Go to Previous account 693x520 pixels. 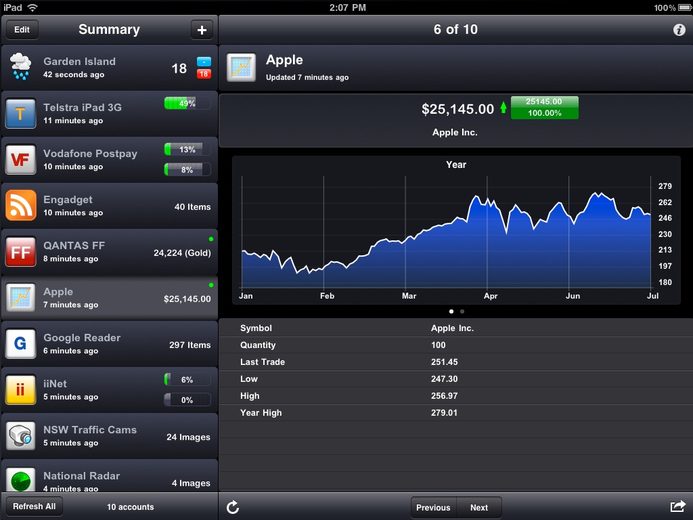[x=433, y=508]
